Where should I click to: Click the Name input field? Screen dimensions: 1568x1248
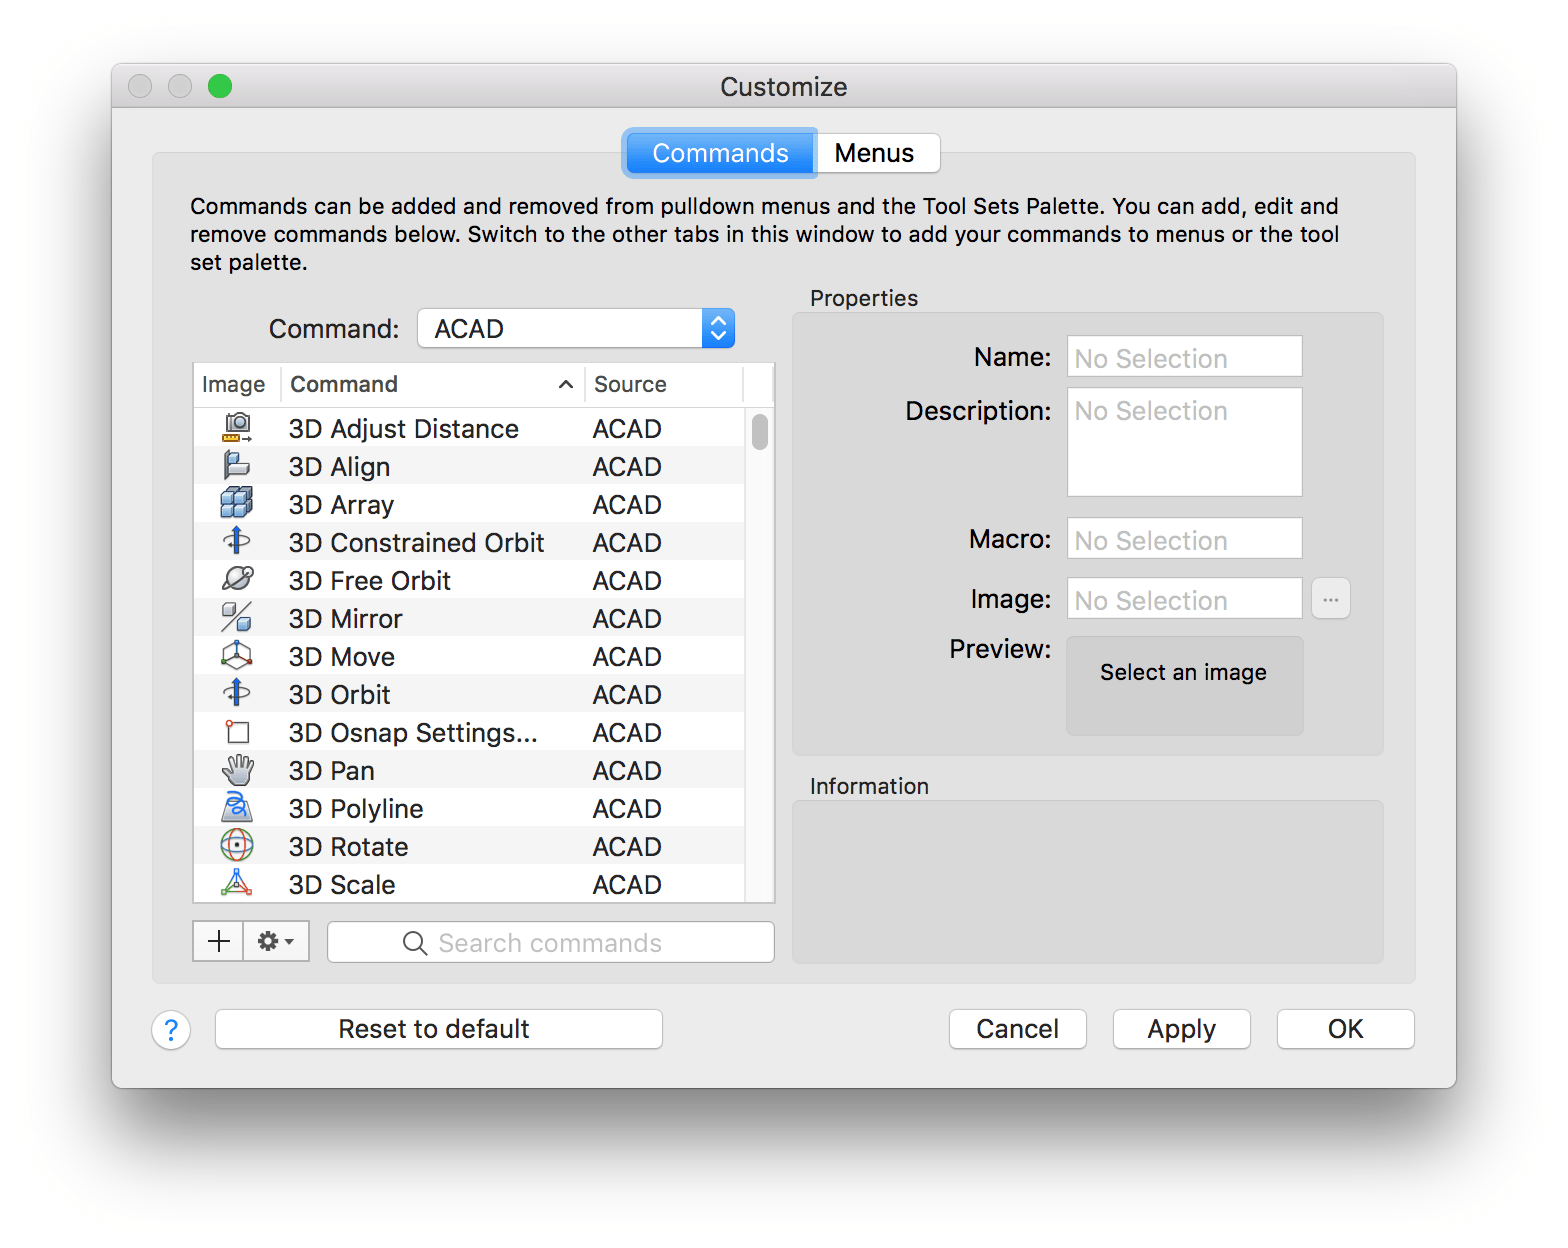click(1185, 357)
